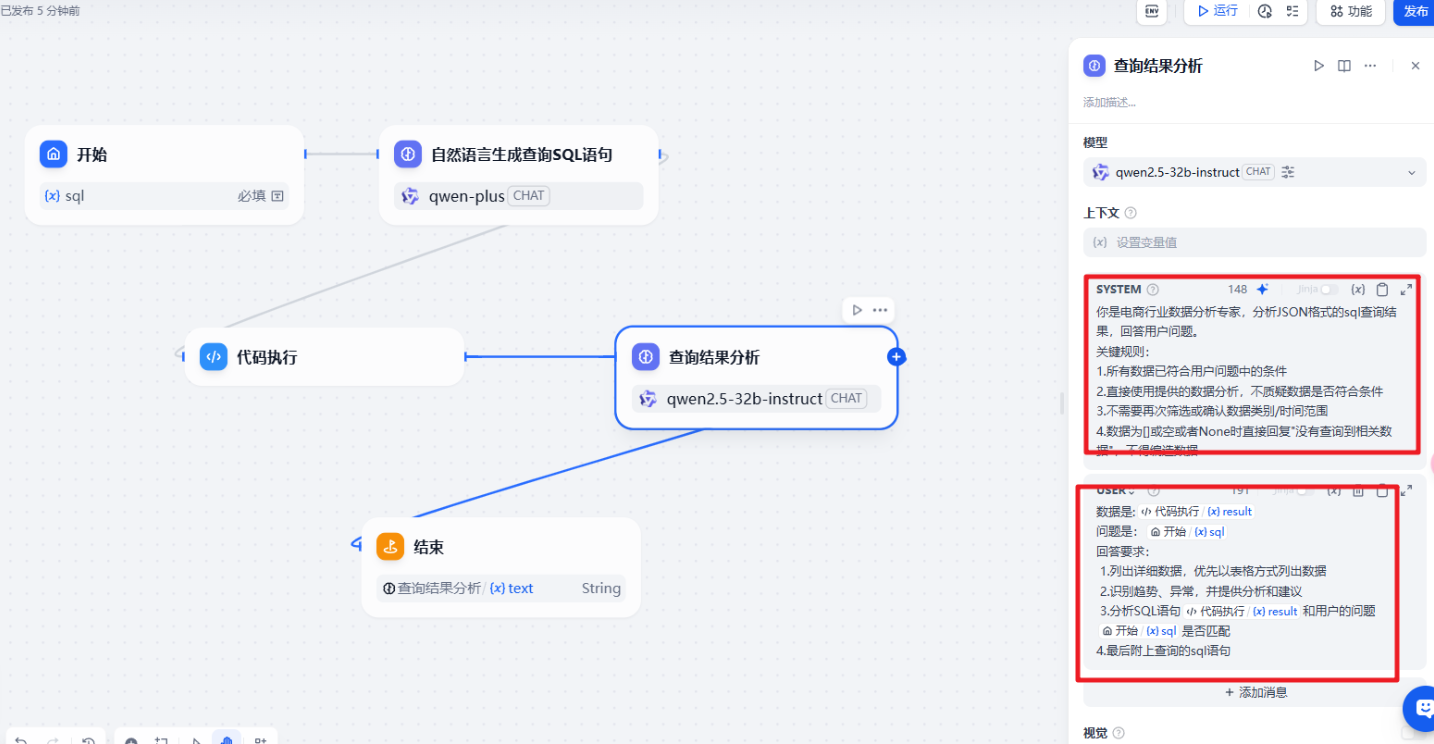Copy the USER prompt with clipboard icon
This screenshot has height=744, width=1434.
pos(1382,490)
